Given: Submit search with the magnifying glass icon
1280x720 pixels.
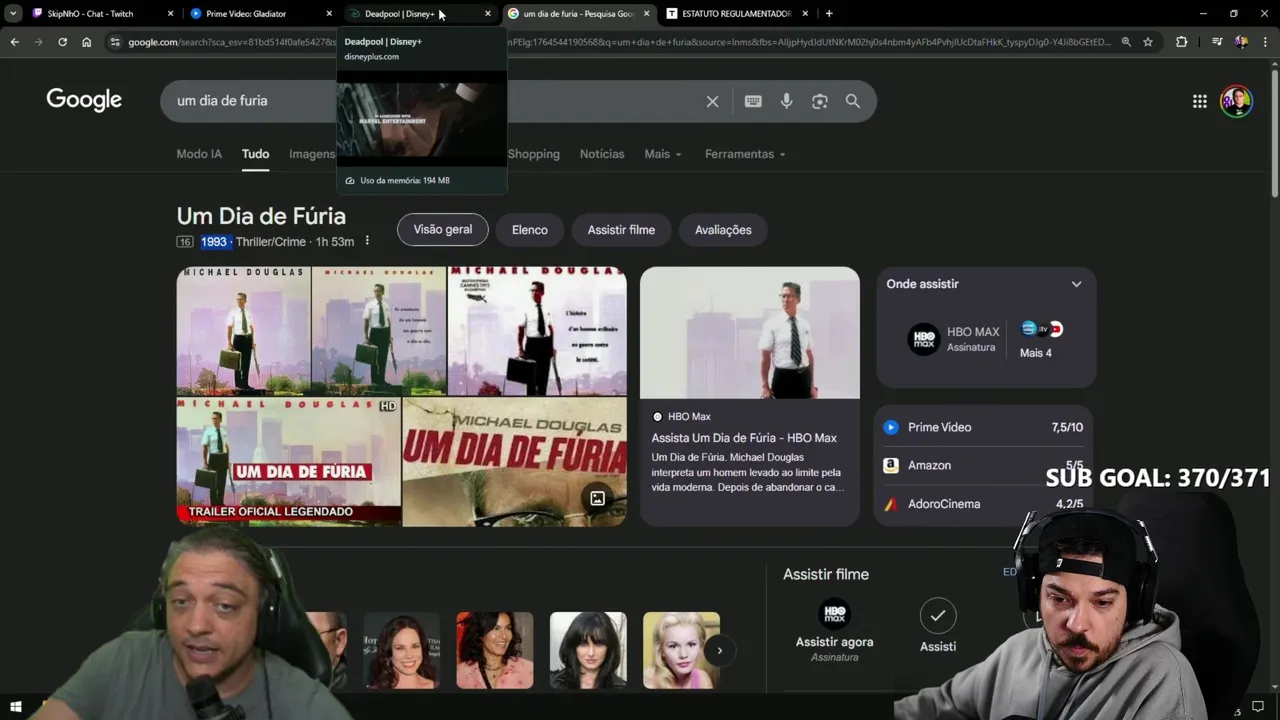Looking at the screenshot, I should pyautogui.click(x=853, y=101).
